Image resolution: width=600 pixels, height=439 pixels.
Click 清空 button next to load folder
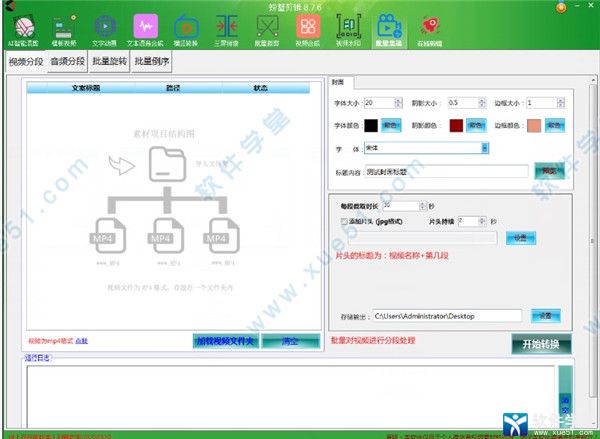[x=290, y=341]
